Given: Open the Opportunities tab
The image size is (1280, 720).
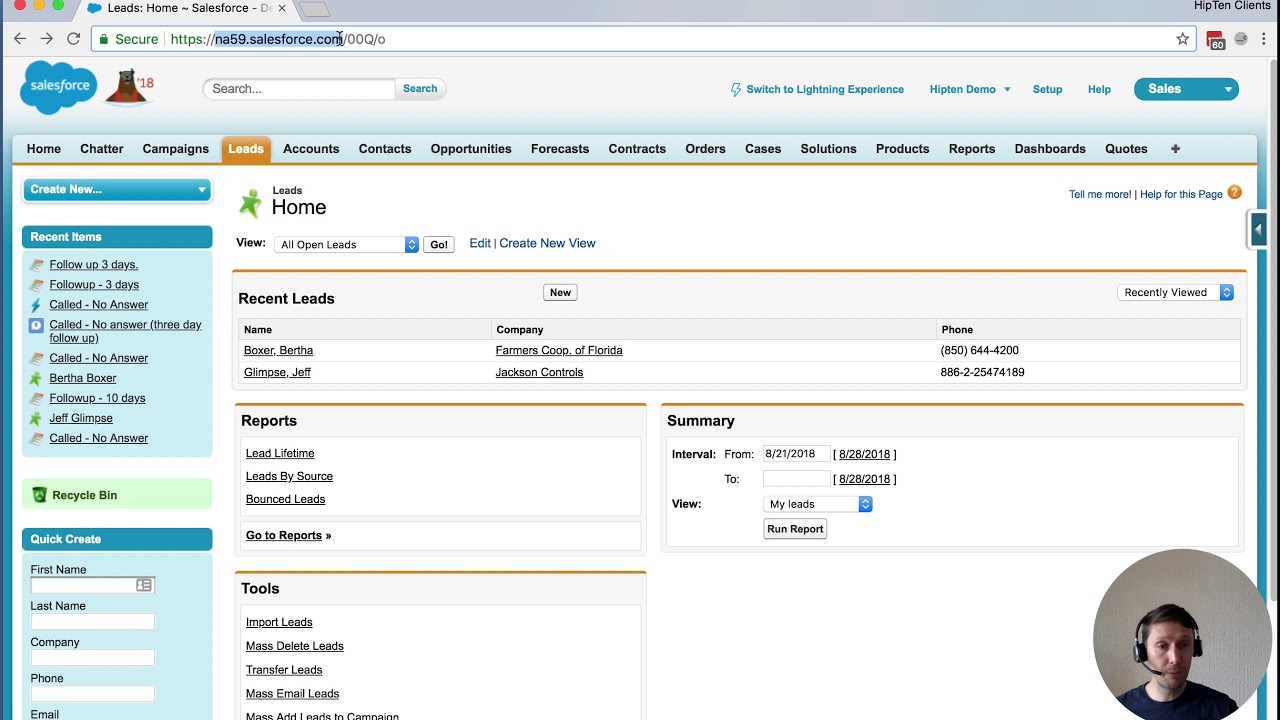Looking at the screenshot, I should coord(471,149).
